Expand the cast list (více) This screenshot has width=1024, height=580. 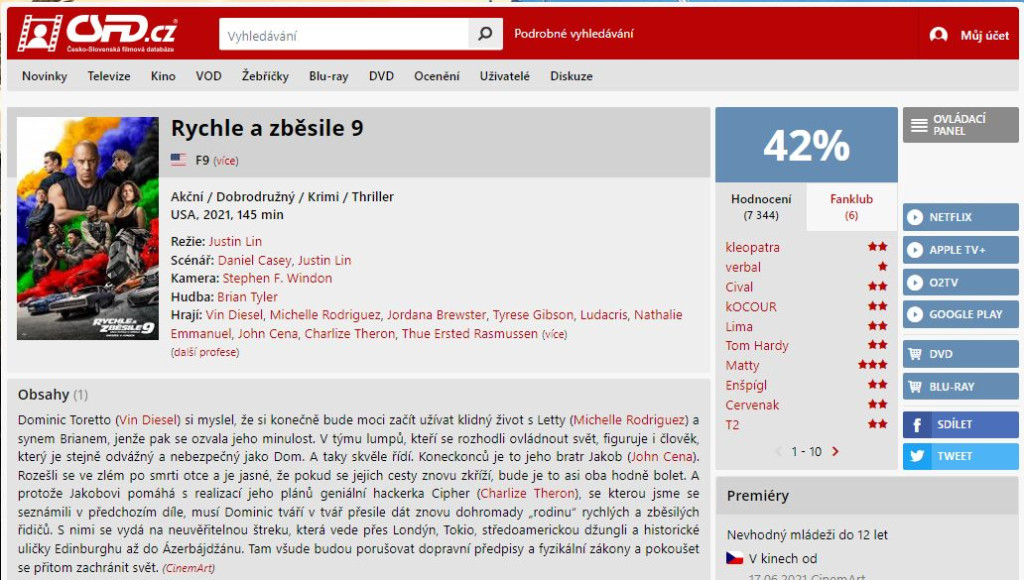pos(554,334)
